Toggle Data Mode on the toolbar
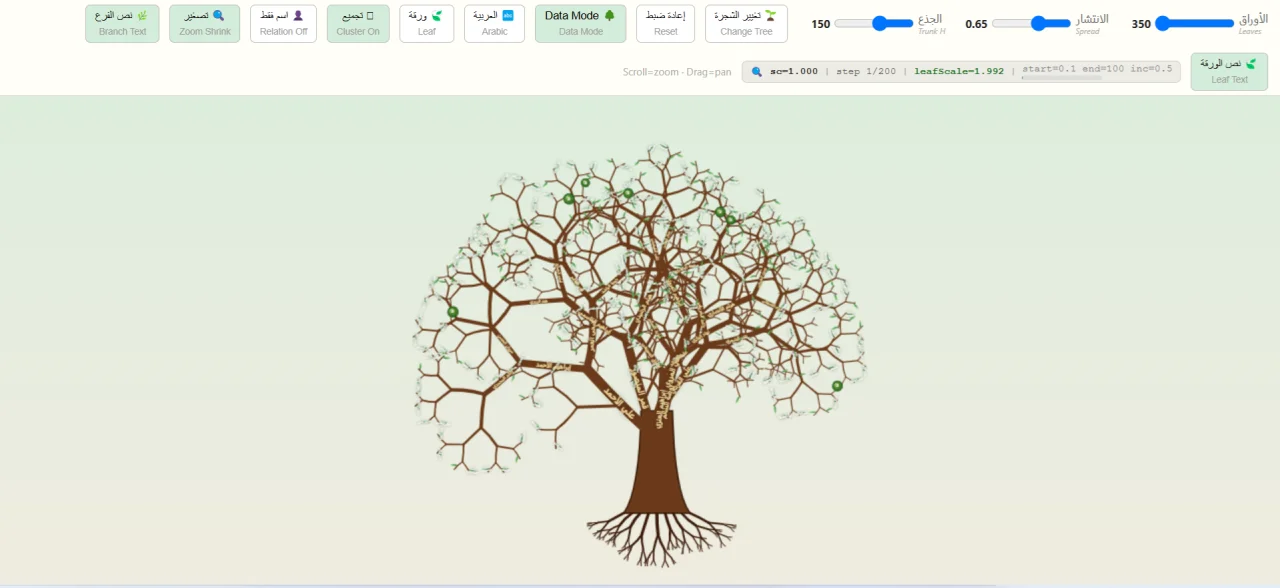The image size is (1280, 588). point(580,23)
